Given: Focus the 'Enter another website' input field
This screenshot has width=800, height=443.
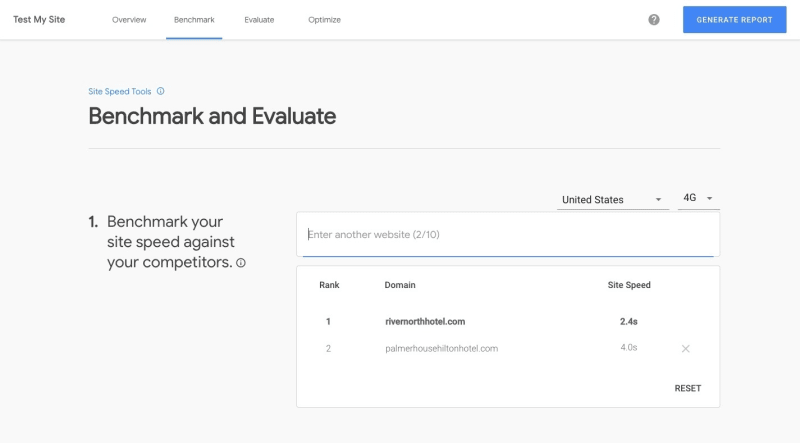Looking at the screenshot, I should (508, 235).
